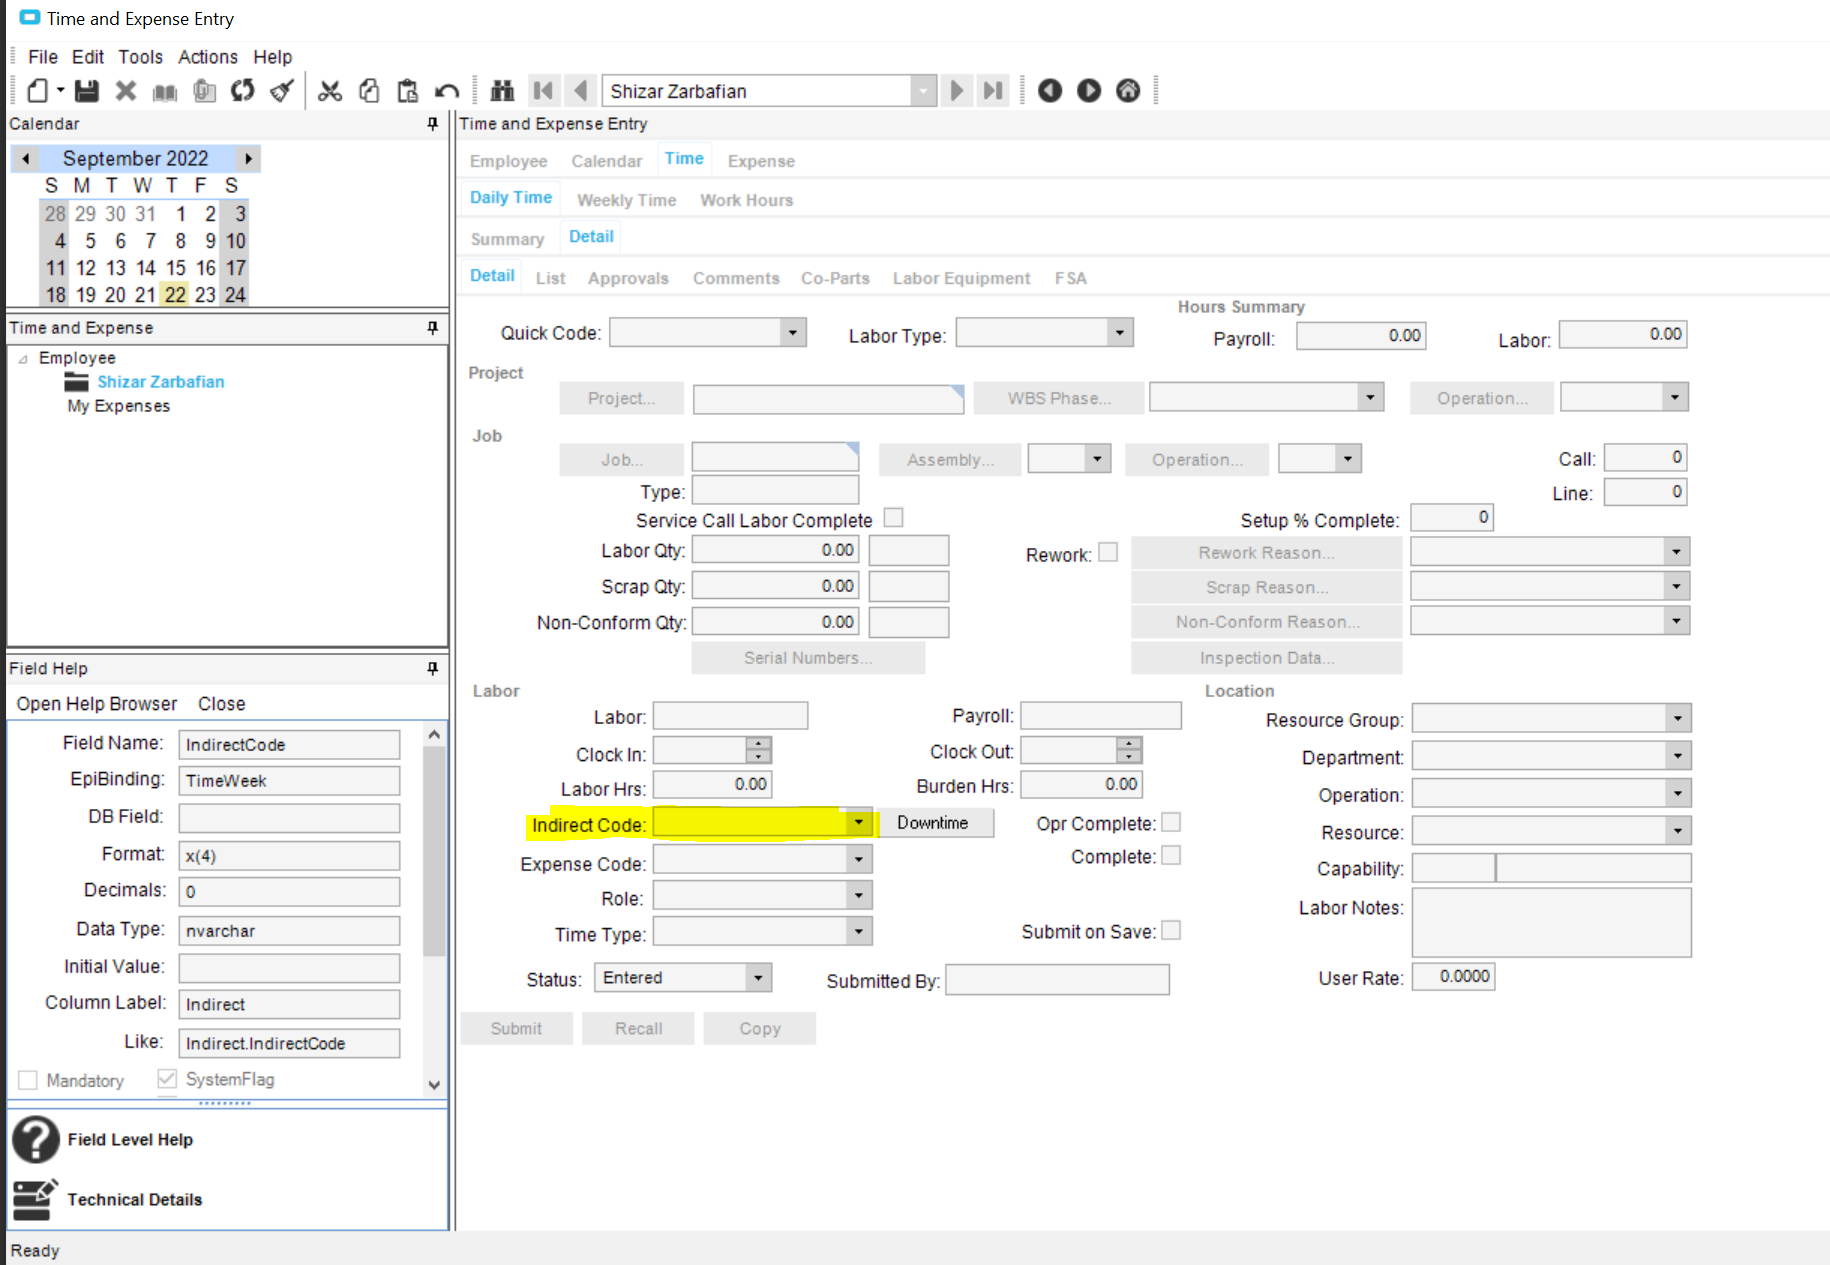Viewport: 1830px width, 1265px height.
Task: Click the Open Help Browser link
Action: pos(97,704)
